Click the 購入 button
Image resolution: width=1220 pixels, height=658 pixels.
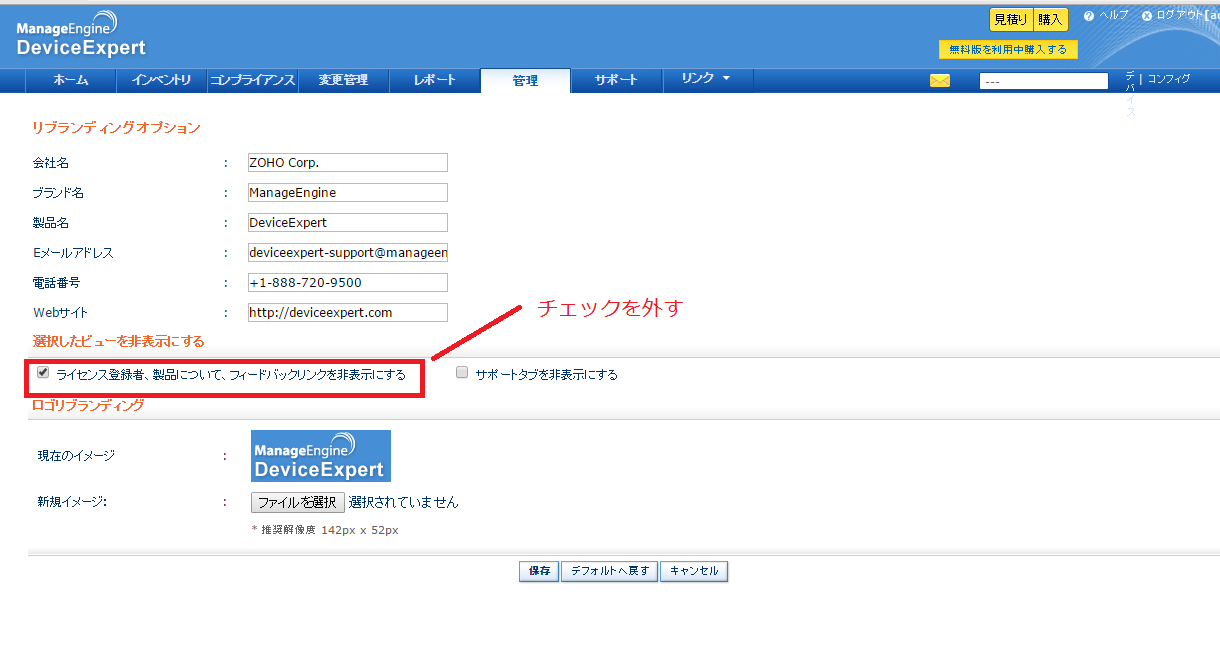coord(1050,20)
